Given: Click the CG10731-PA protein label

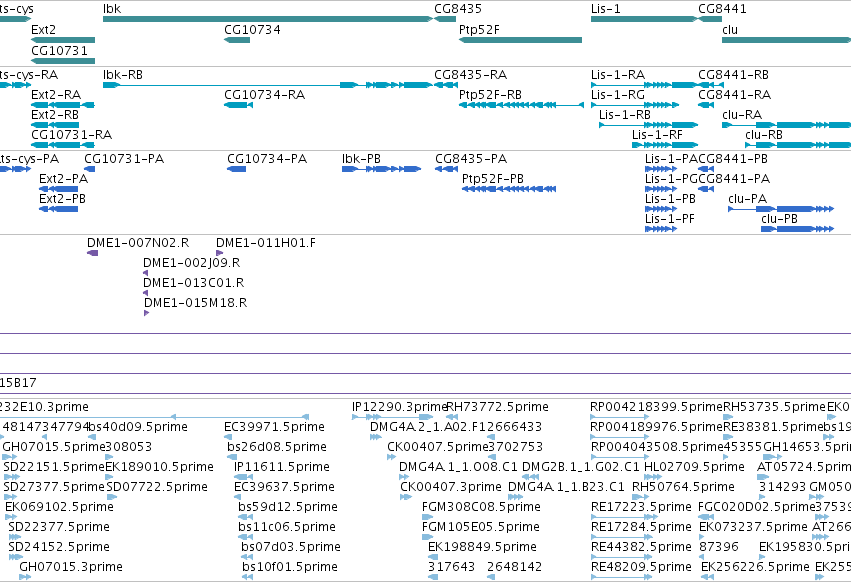Looking at the screenshot, I should pos(124,159).
